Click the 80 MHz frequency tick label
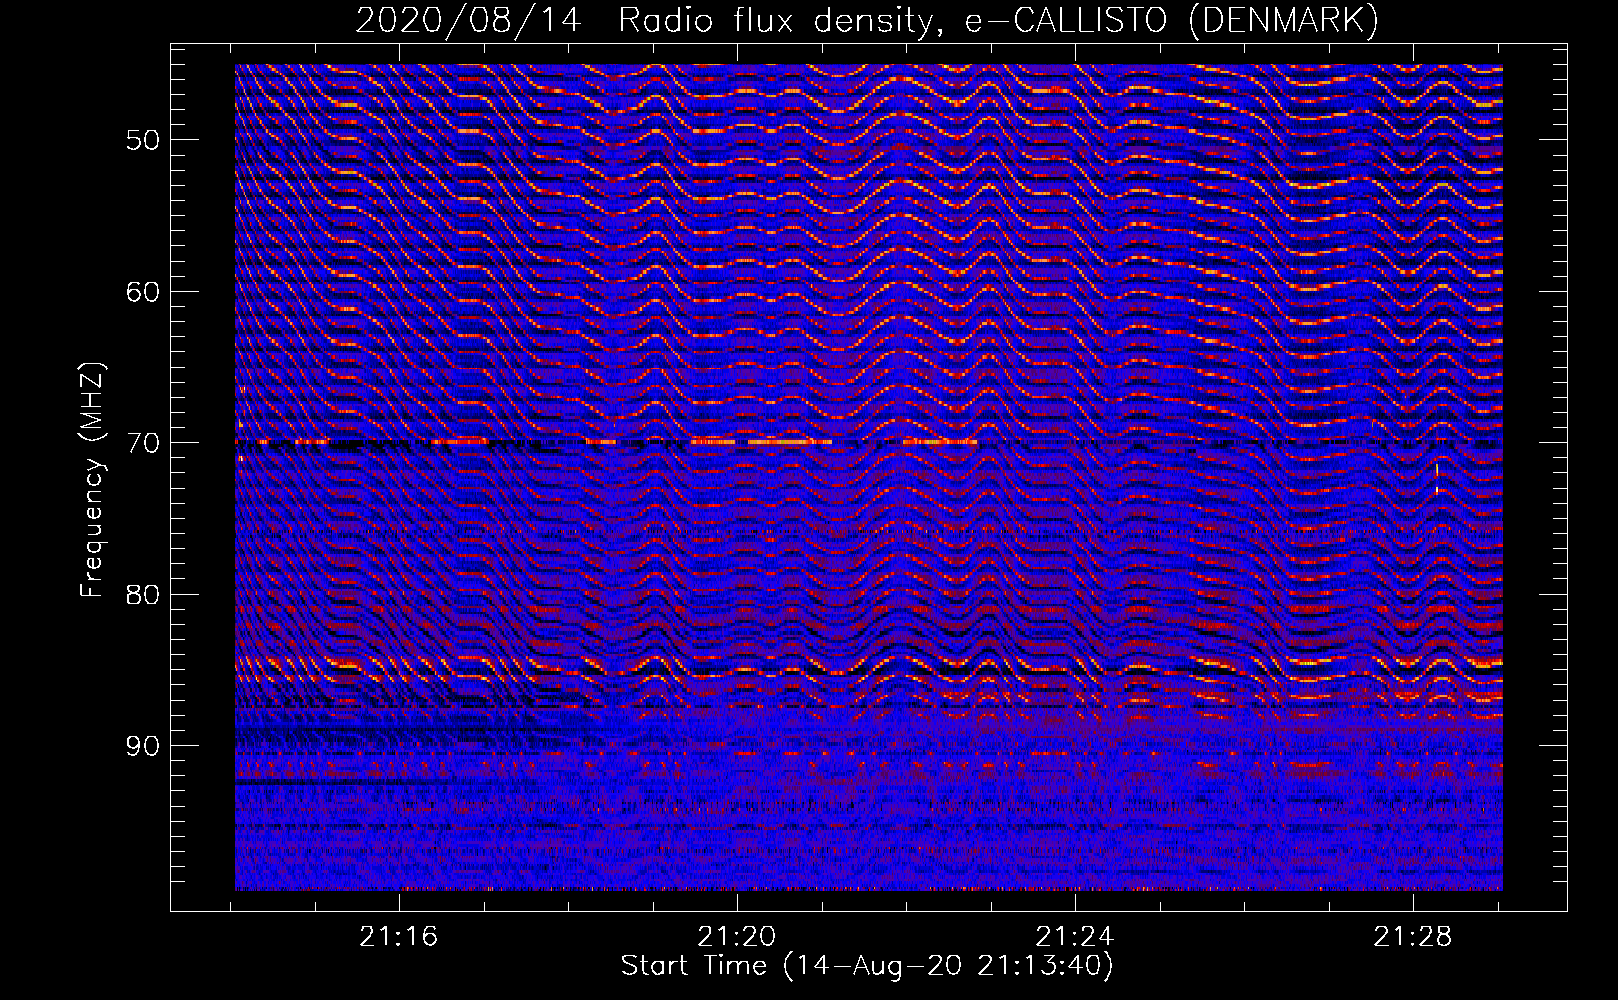The image size is (1618, 1000). pos(142,594)
